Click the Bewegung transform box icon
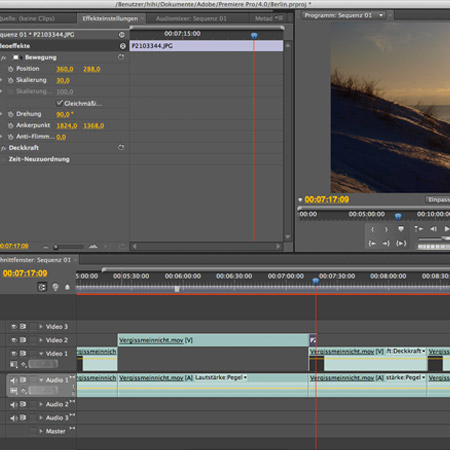450x450 pixels. coord(16,57)
